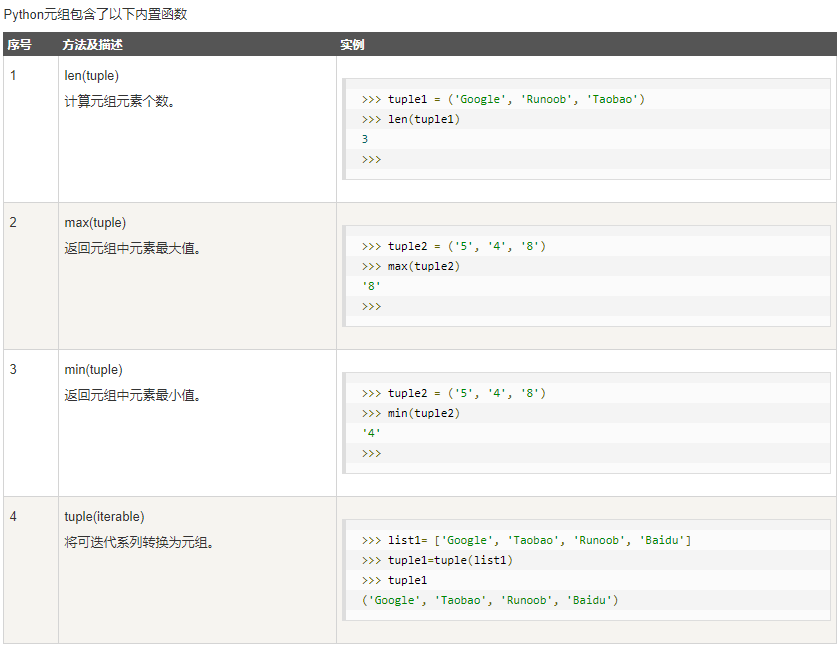Click the '方法及描述' column header

(92, 45)
